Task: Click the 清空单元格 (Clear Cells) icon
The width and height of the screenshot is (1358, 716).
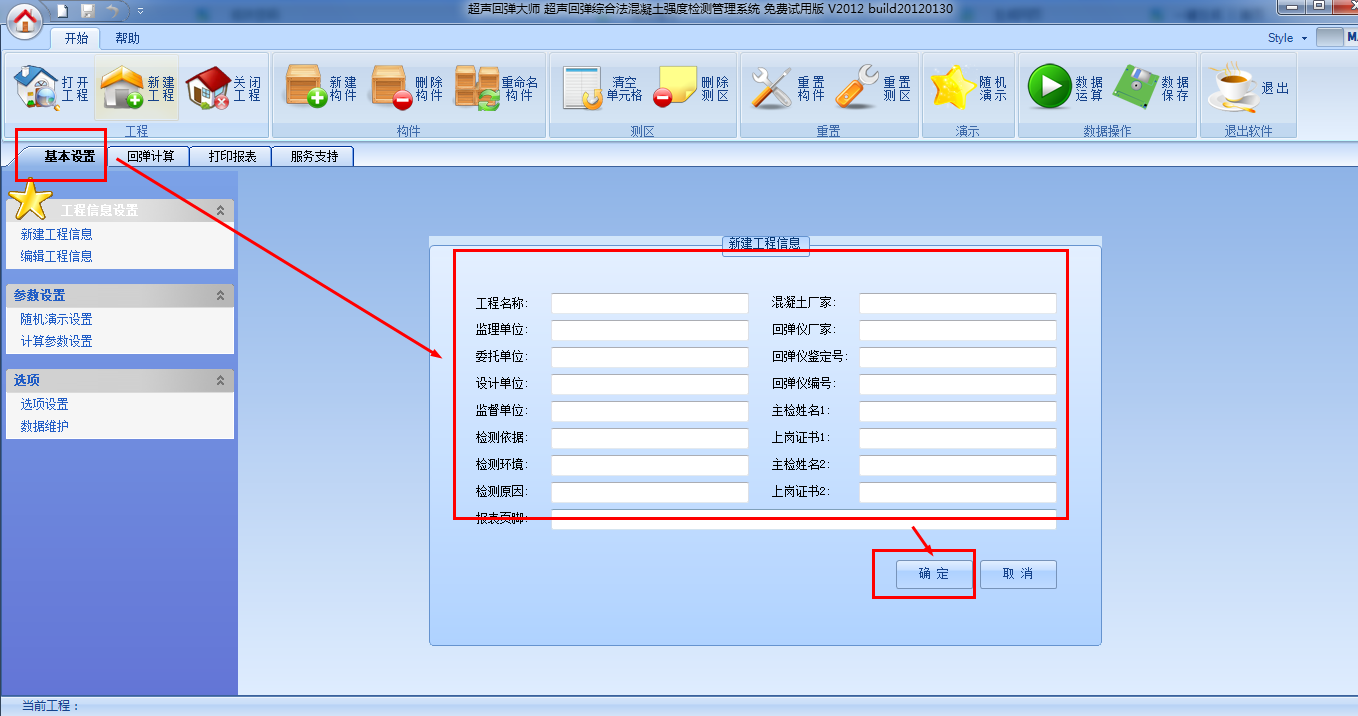Action: (x=582, y=88)
